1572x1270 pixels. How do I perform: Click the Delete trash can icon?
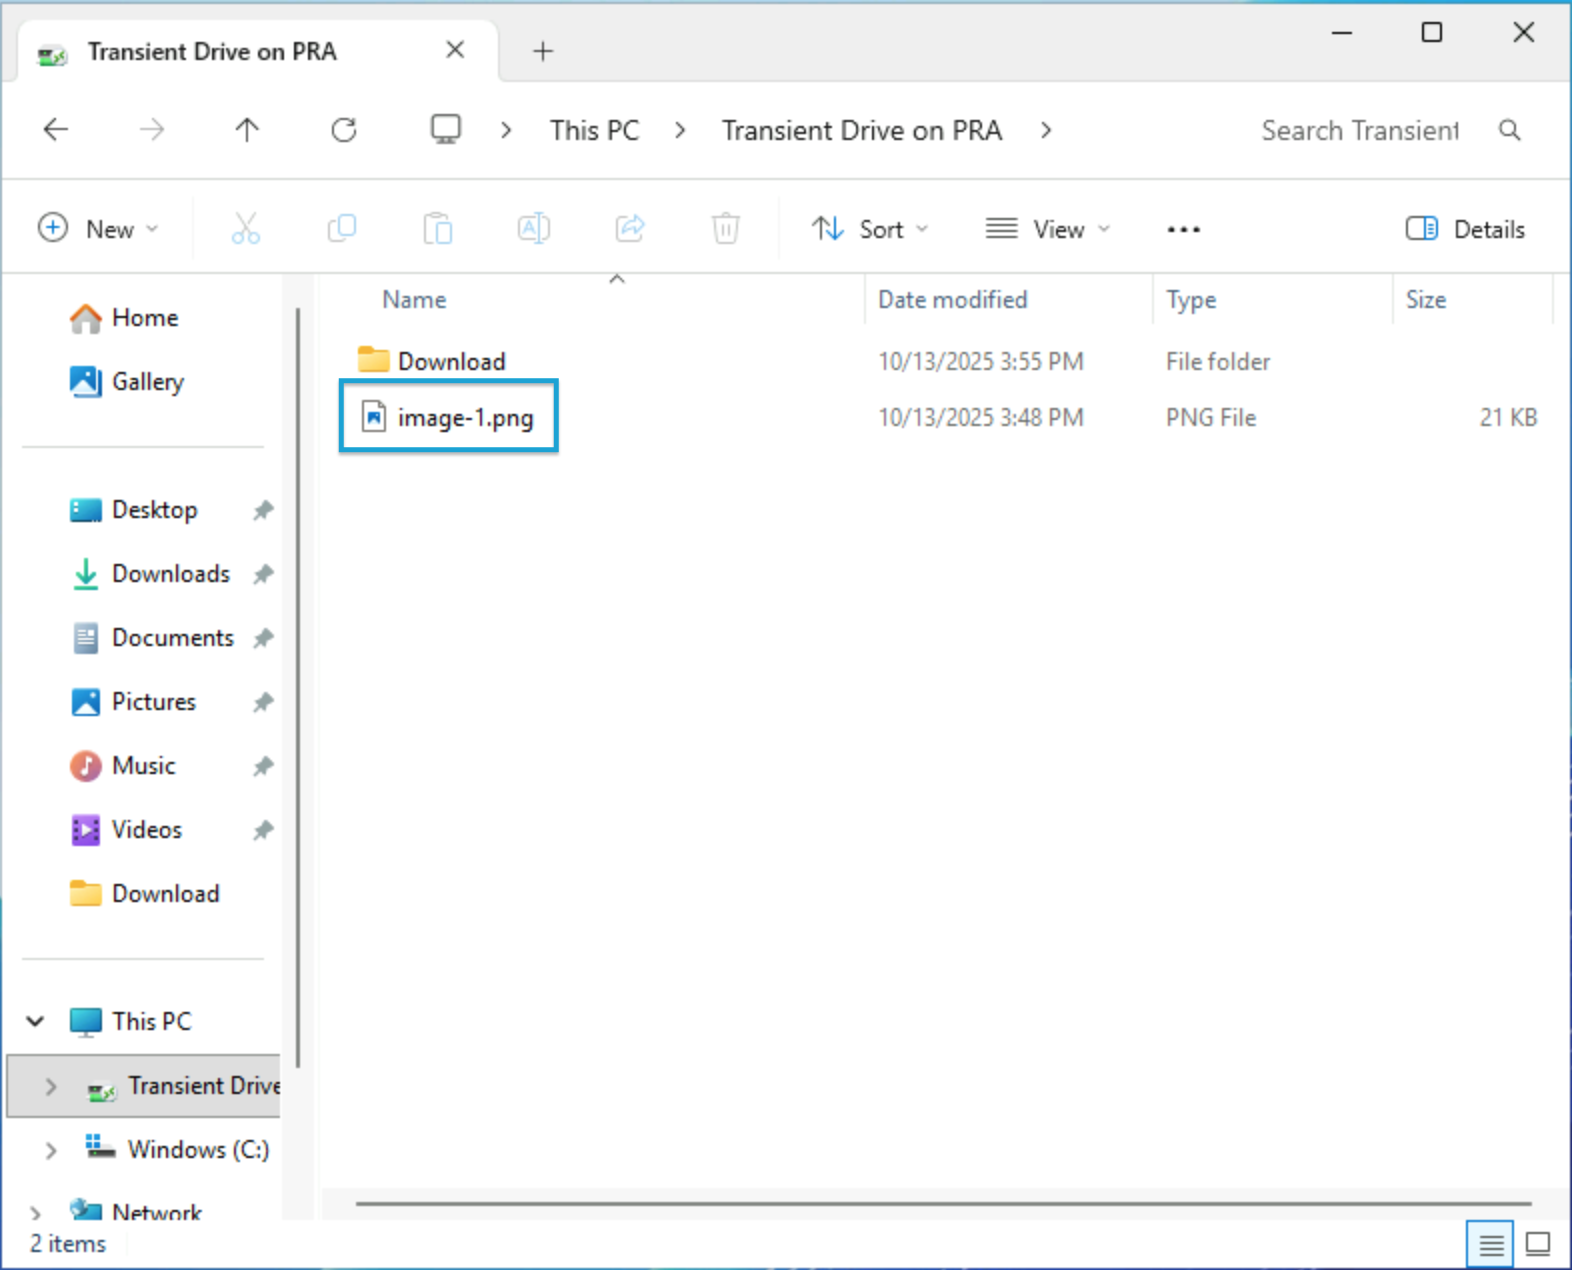click(725, 229)
